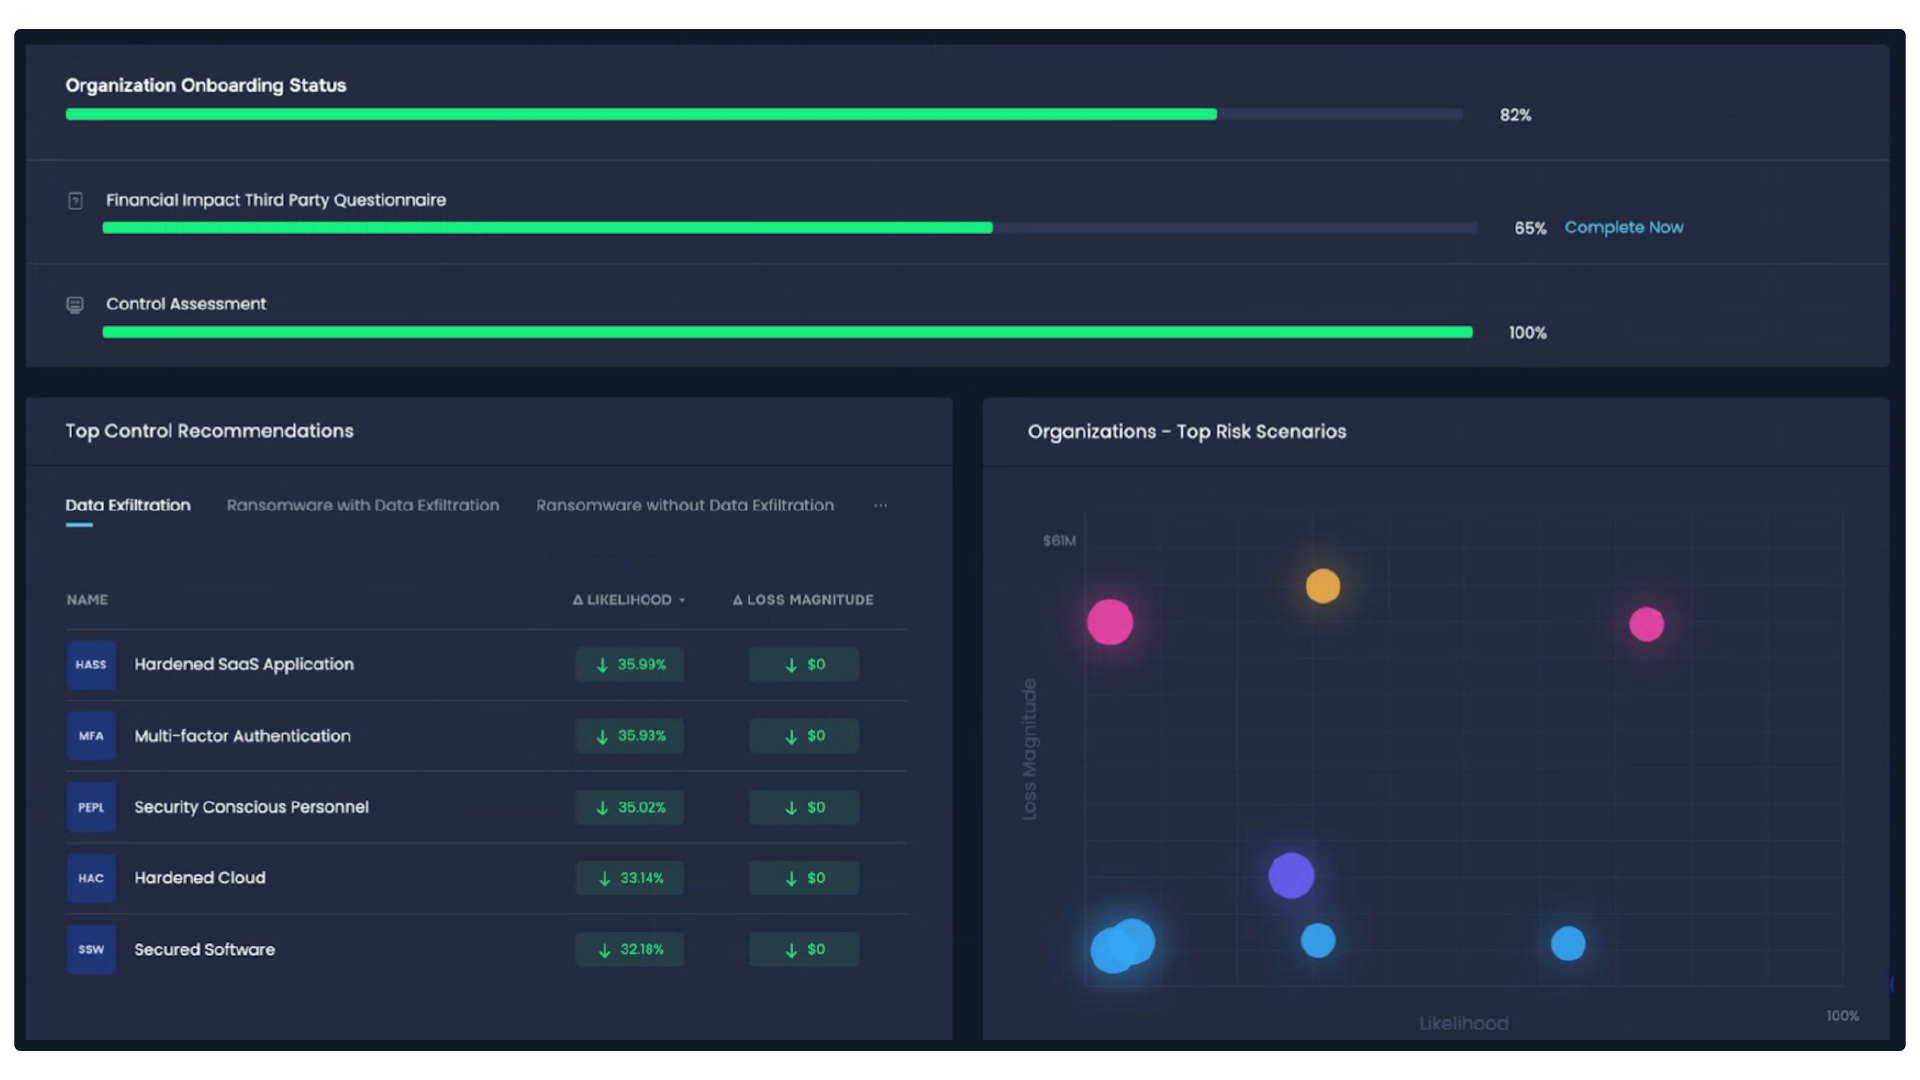Select the orange bubble in the risk scatter plot
This screenshot has height=1080, width=1920.
point(1324,586)
